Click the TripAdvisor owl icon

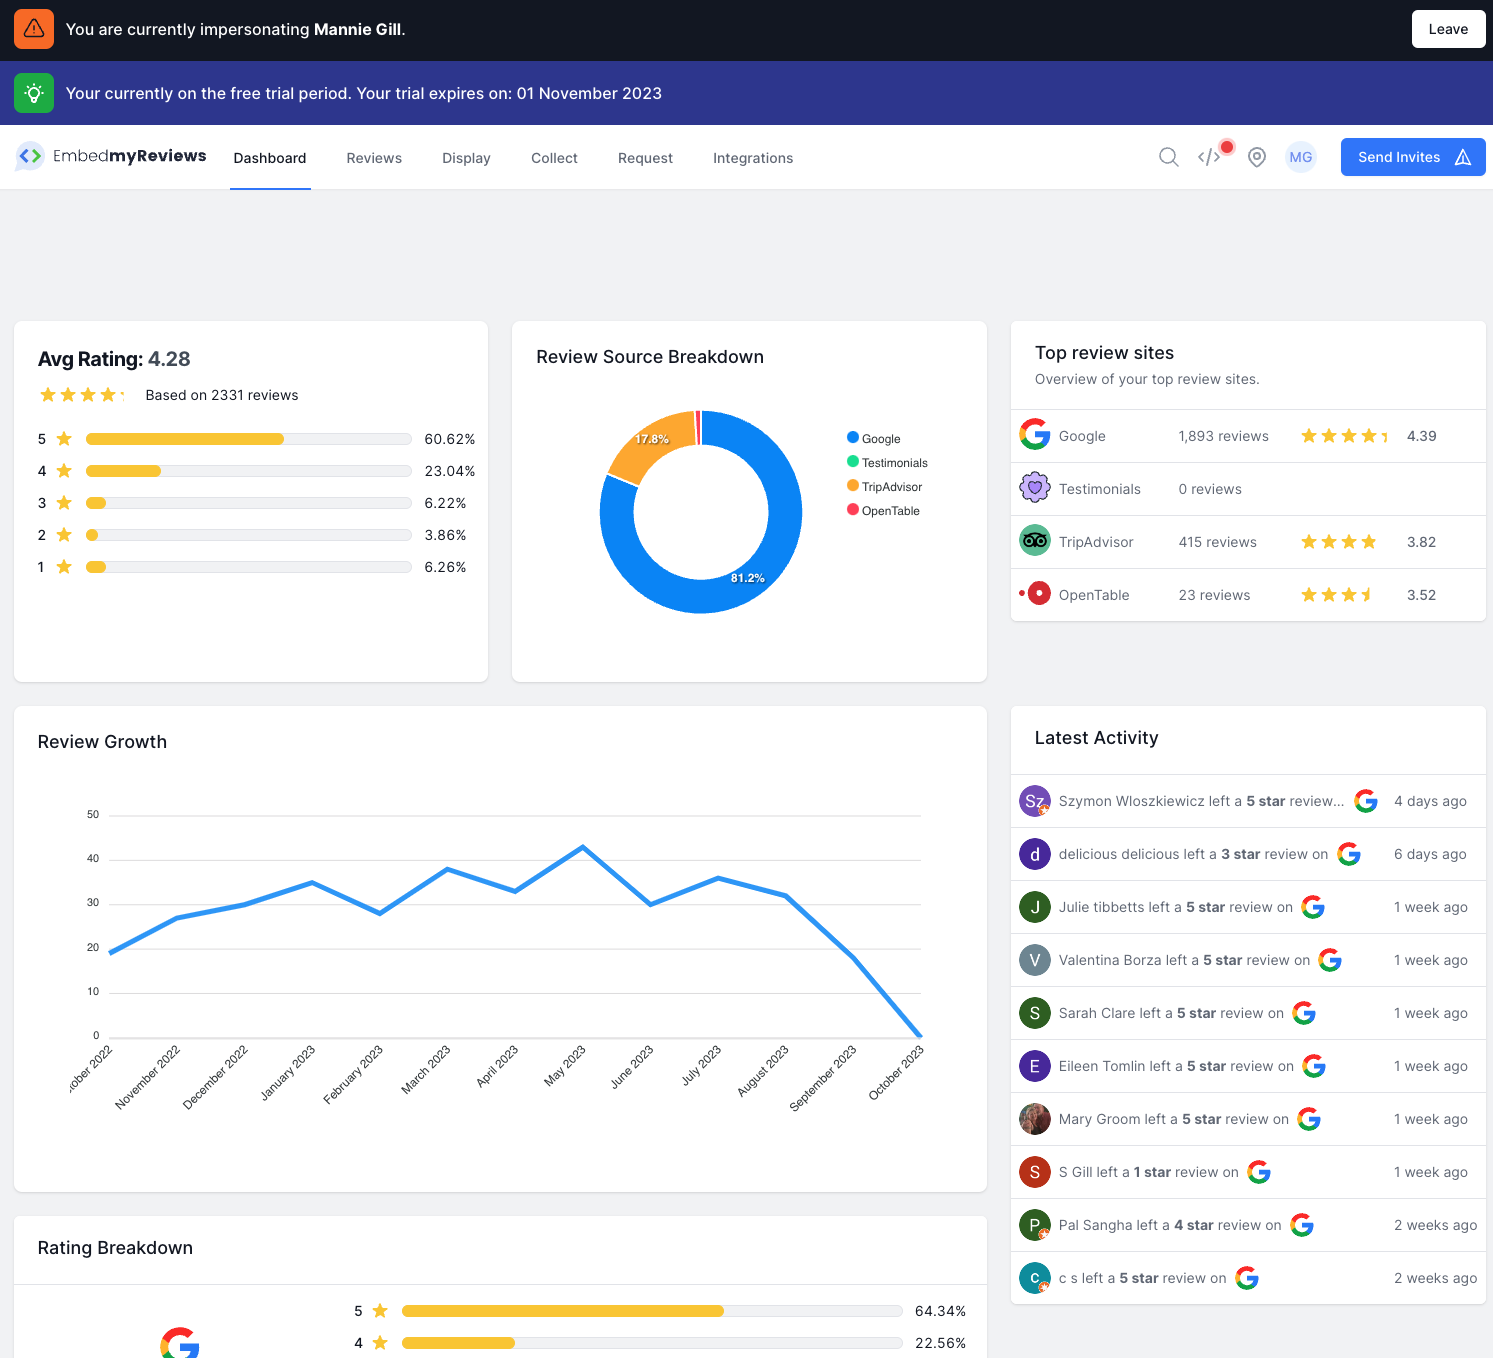click(x=1035, y=541)
